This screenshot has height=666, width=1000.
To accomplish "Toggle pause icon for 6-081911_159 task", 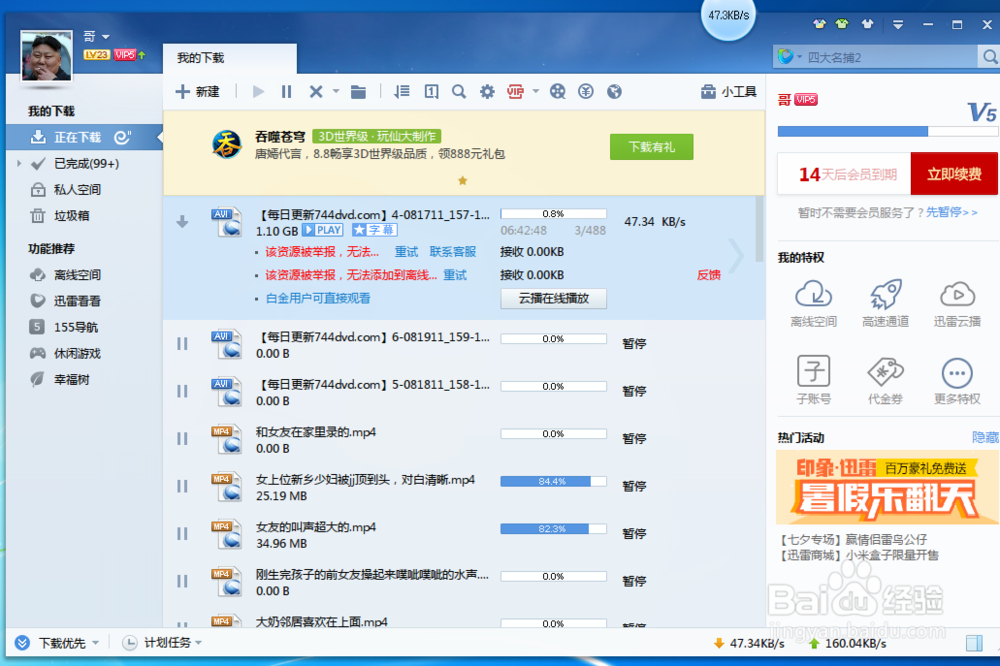I will point(182,344).
